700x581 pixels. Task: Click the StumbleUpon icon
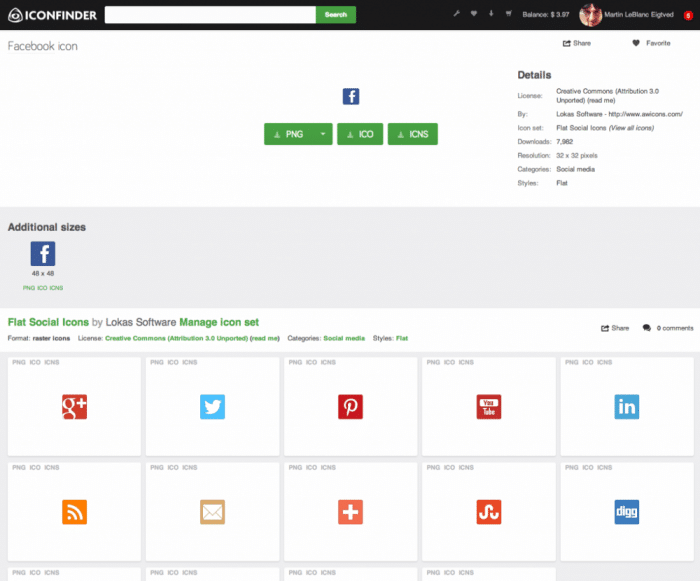489,512
